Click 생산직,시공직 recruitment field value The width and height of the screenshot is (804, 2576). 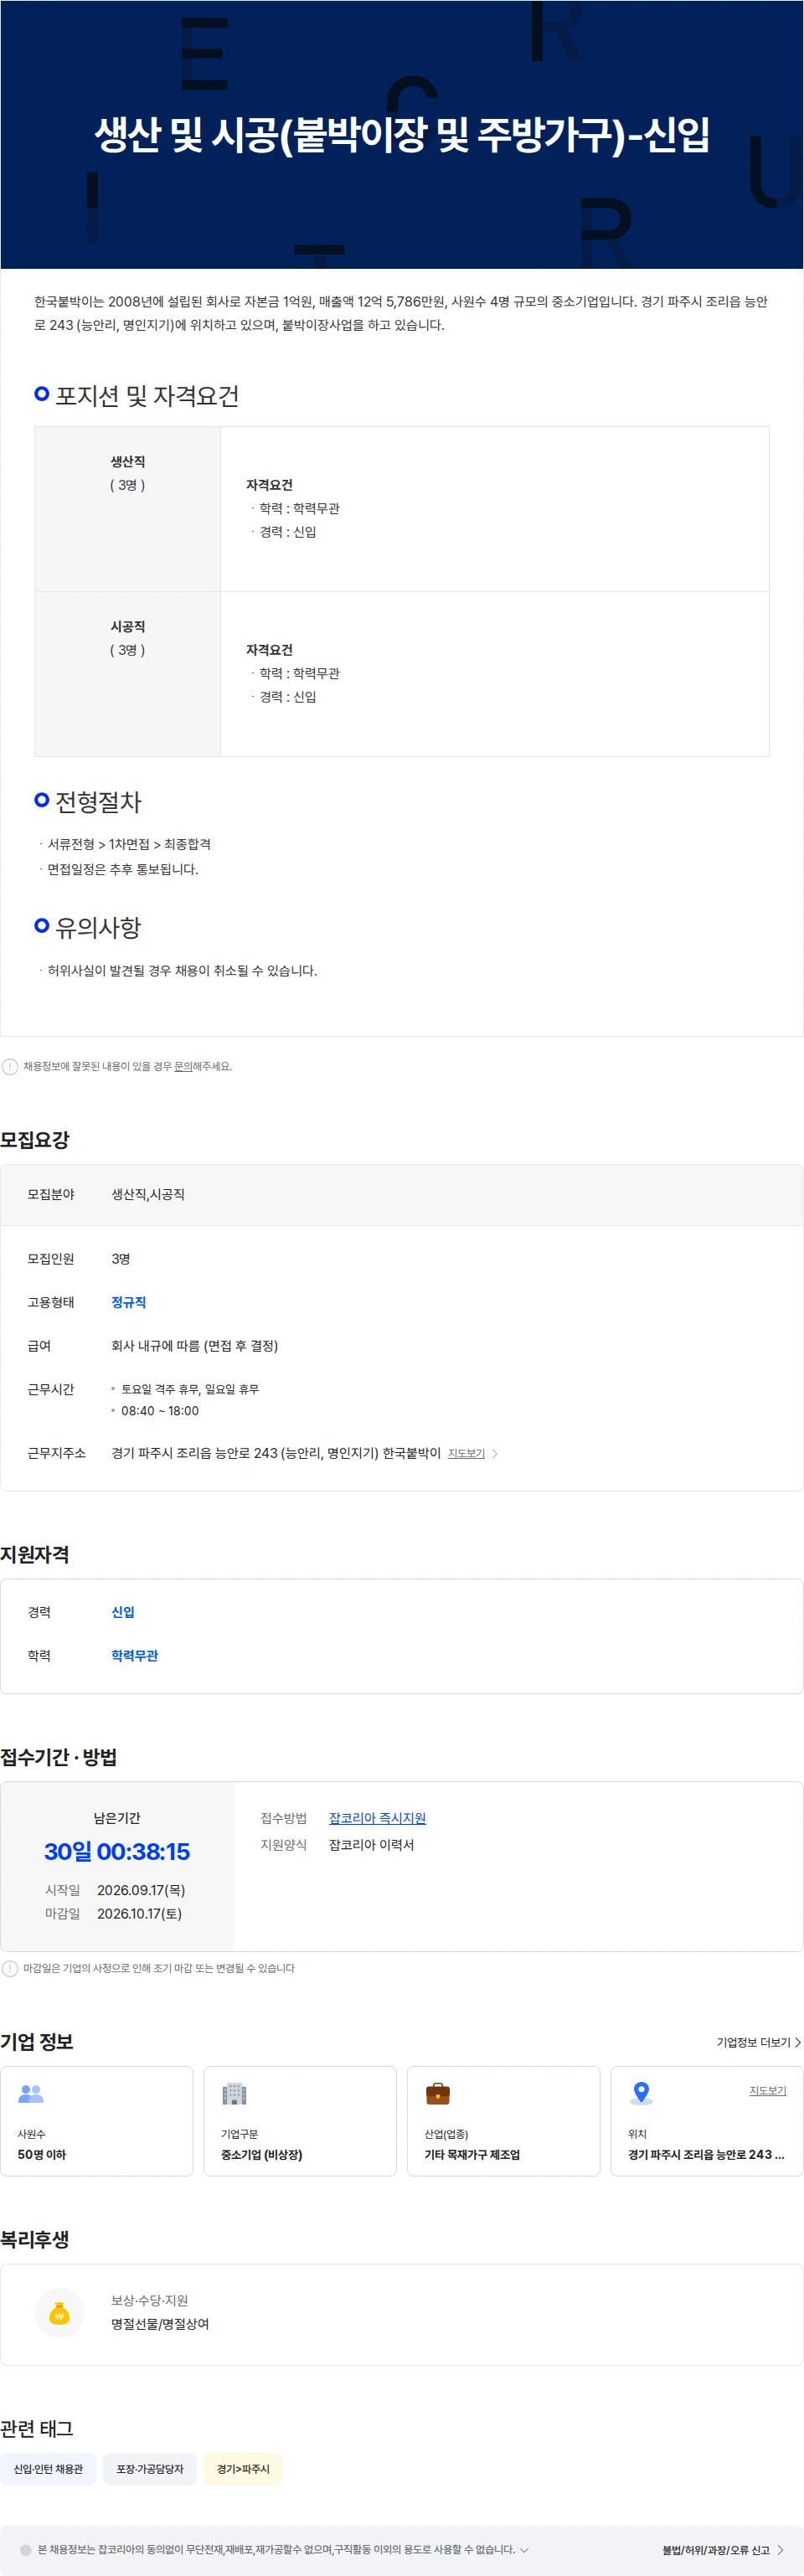coord(148,1194)
